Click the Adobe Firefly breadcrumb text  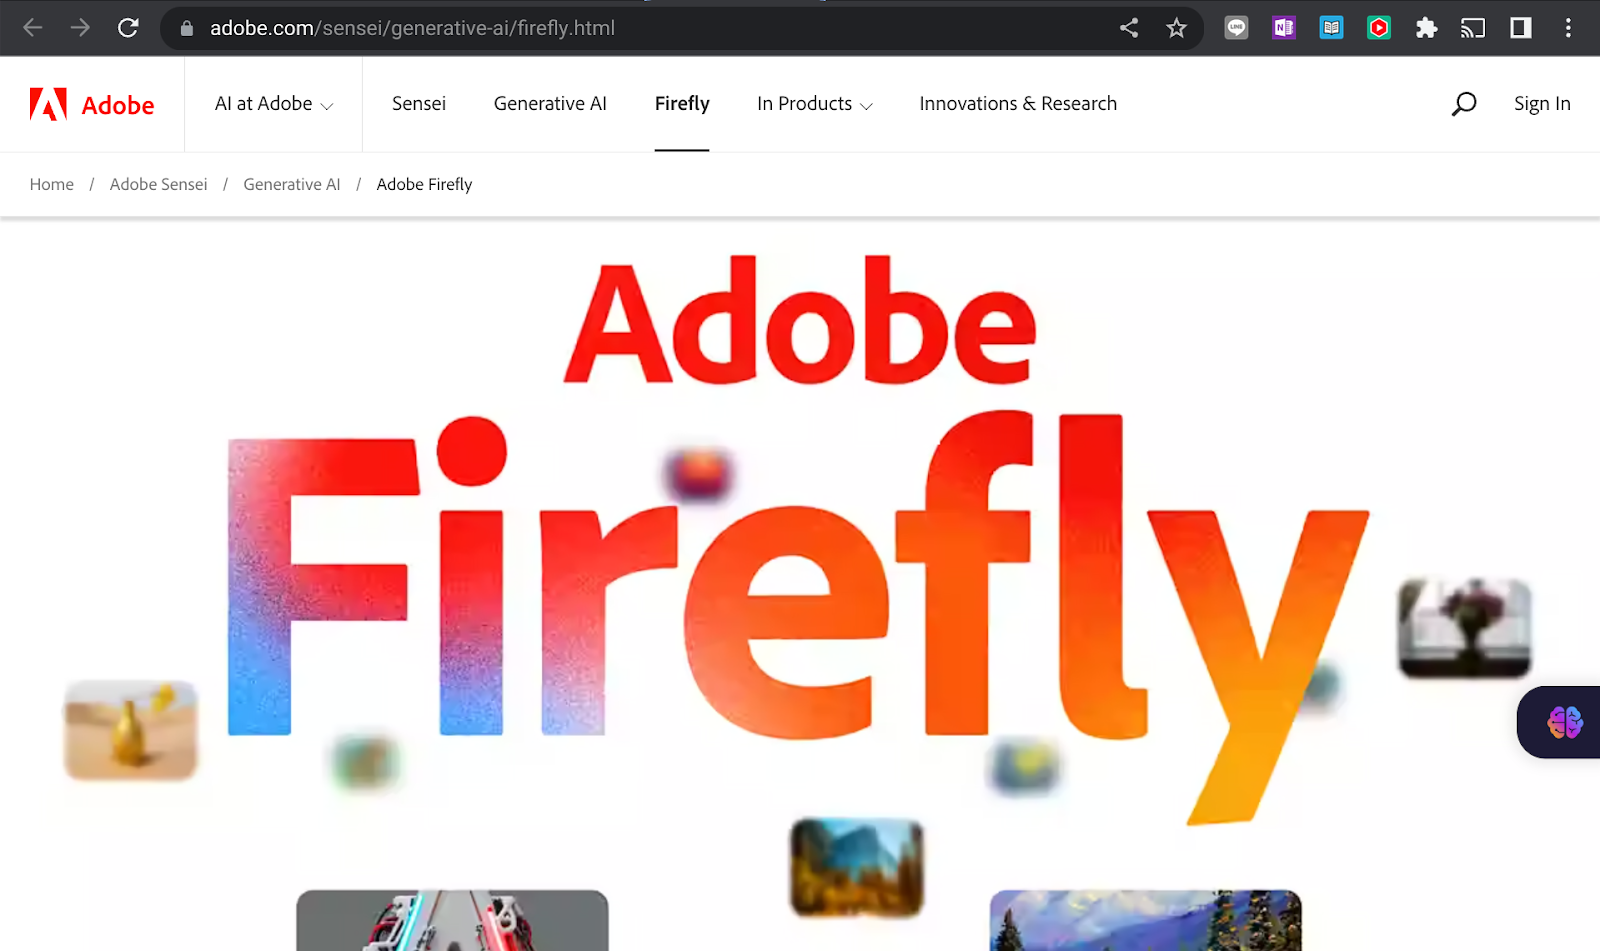424,184
